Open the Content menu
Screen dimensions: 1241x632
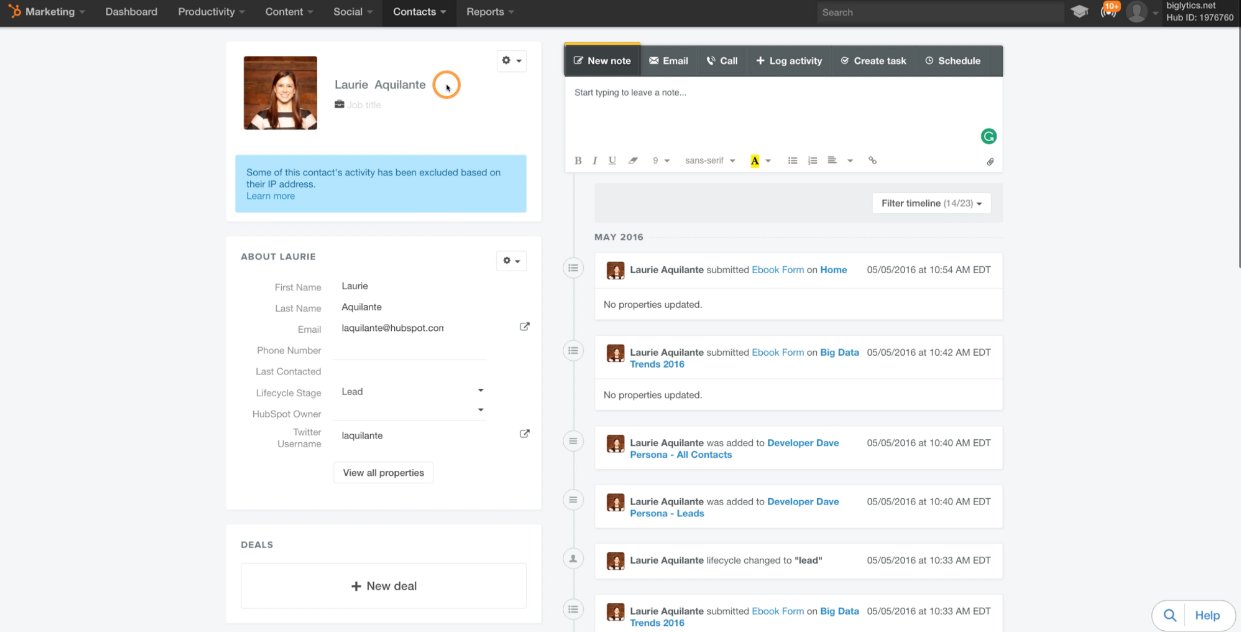pyautogui.click(x=289, y=12)
